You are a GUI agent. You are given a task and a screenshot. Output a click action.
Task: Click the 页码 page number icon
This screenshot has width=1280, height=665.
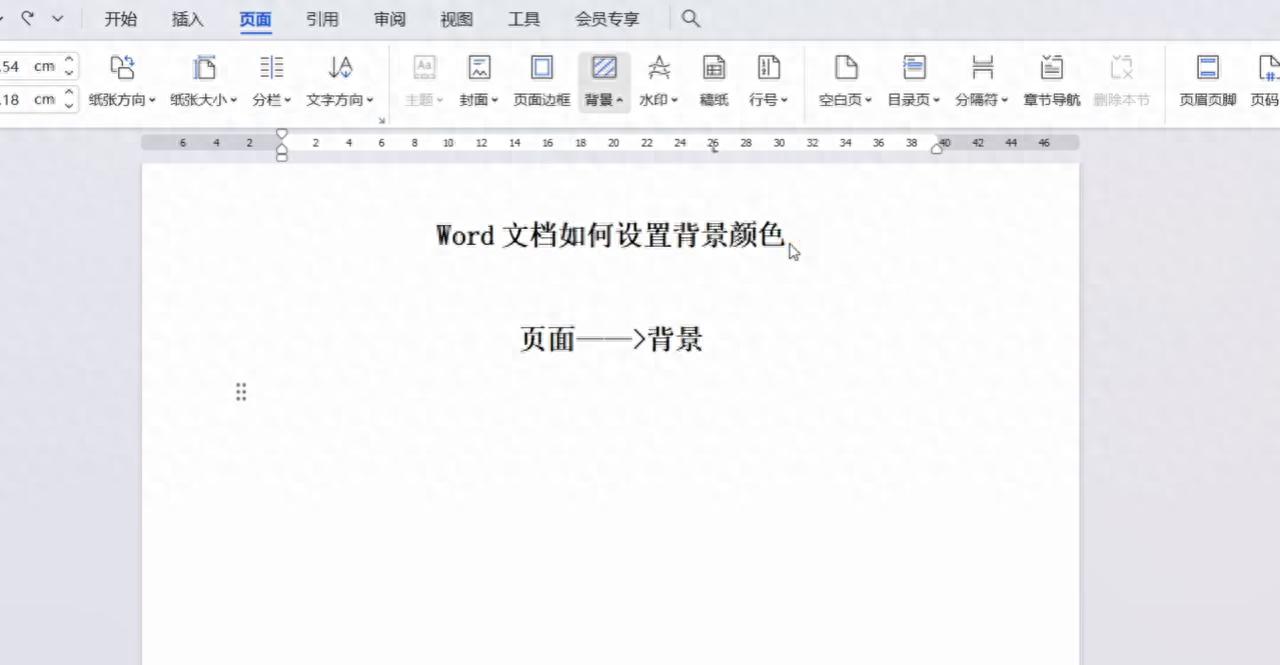(1267, 67)
